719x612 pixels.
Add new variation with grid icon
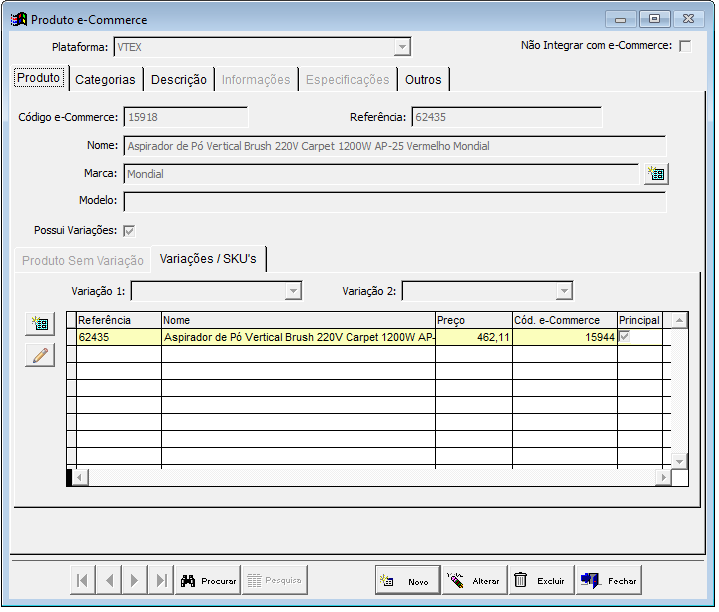(x=40, y=325)
